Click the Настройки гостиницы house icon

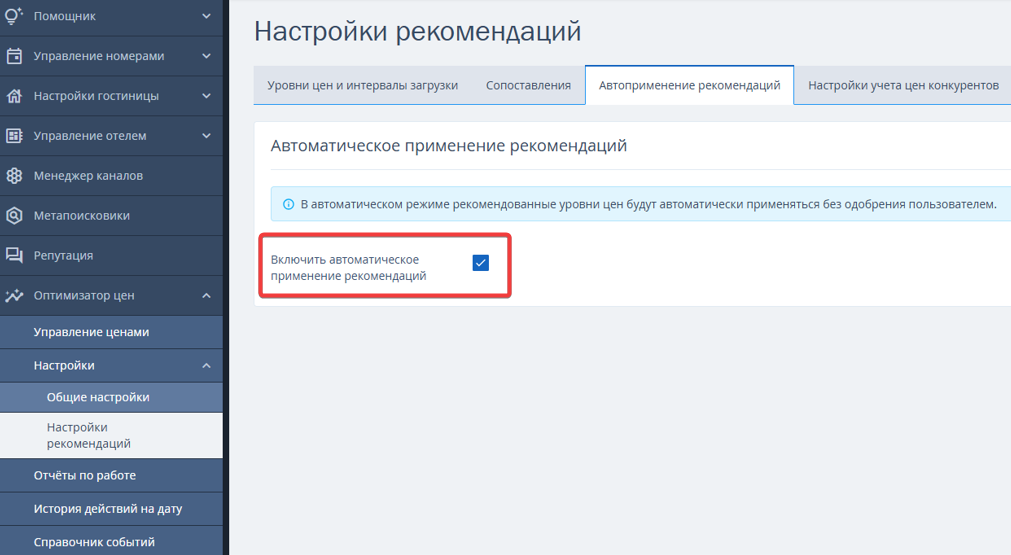coord(14,96)
